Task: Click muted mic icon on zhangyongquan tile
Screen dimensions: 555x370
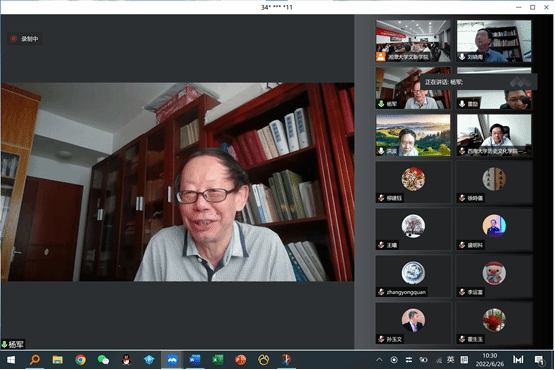Action: [381, 292]
